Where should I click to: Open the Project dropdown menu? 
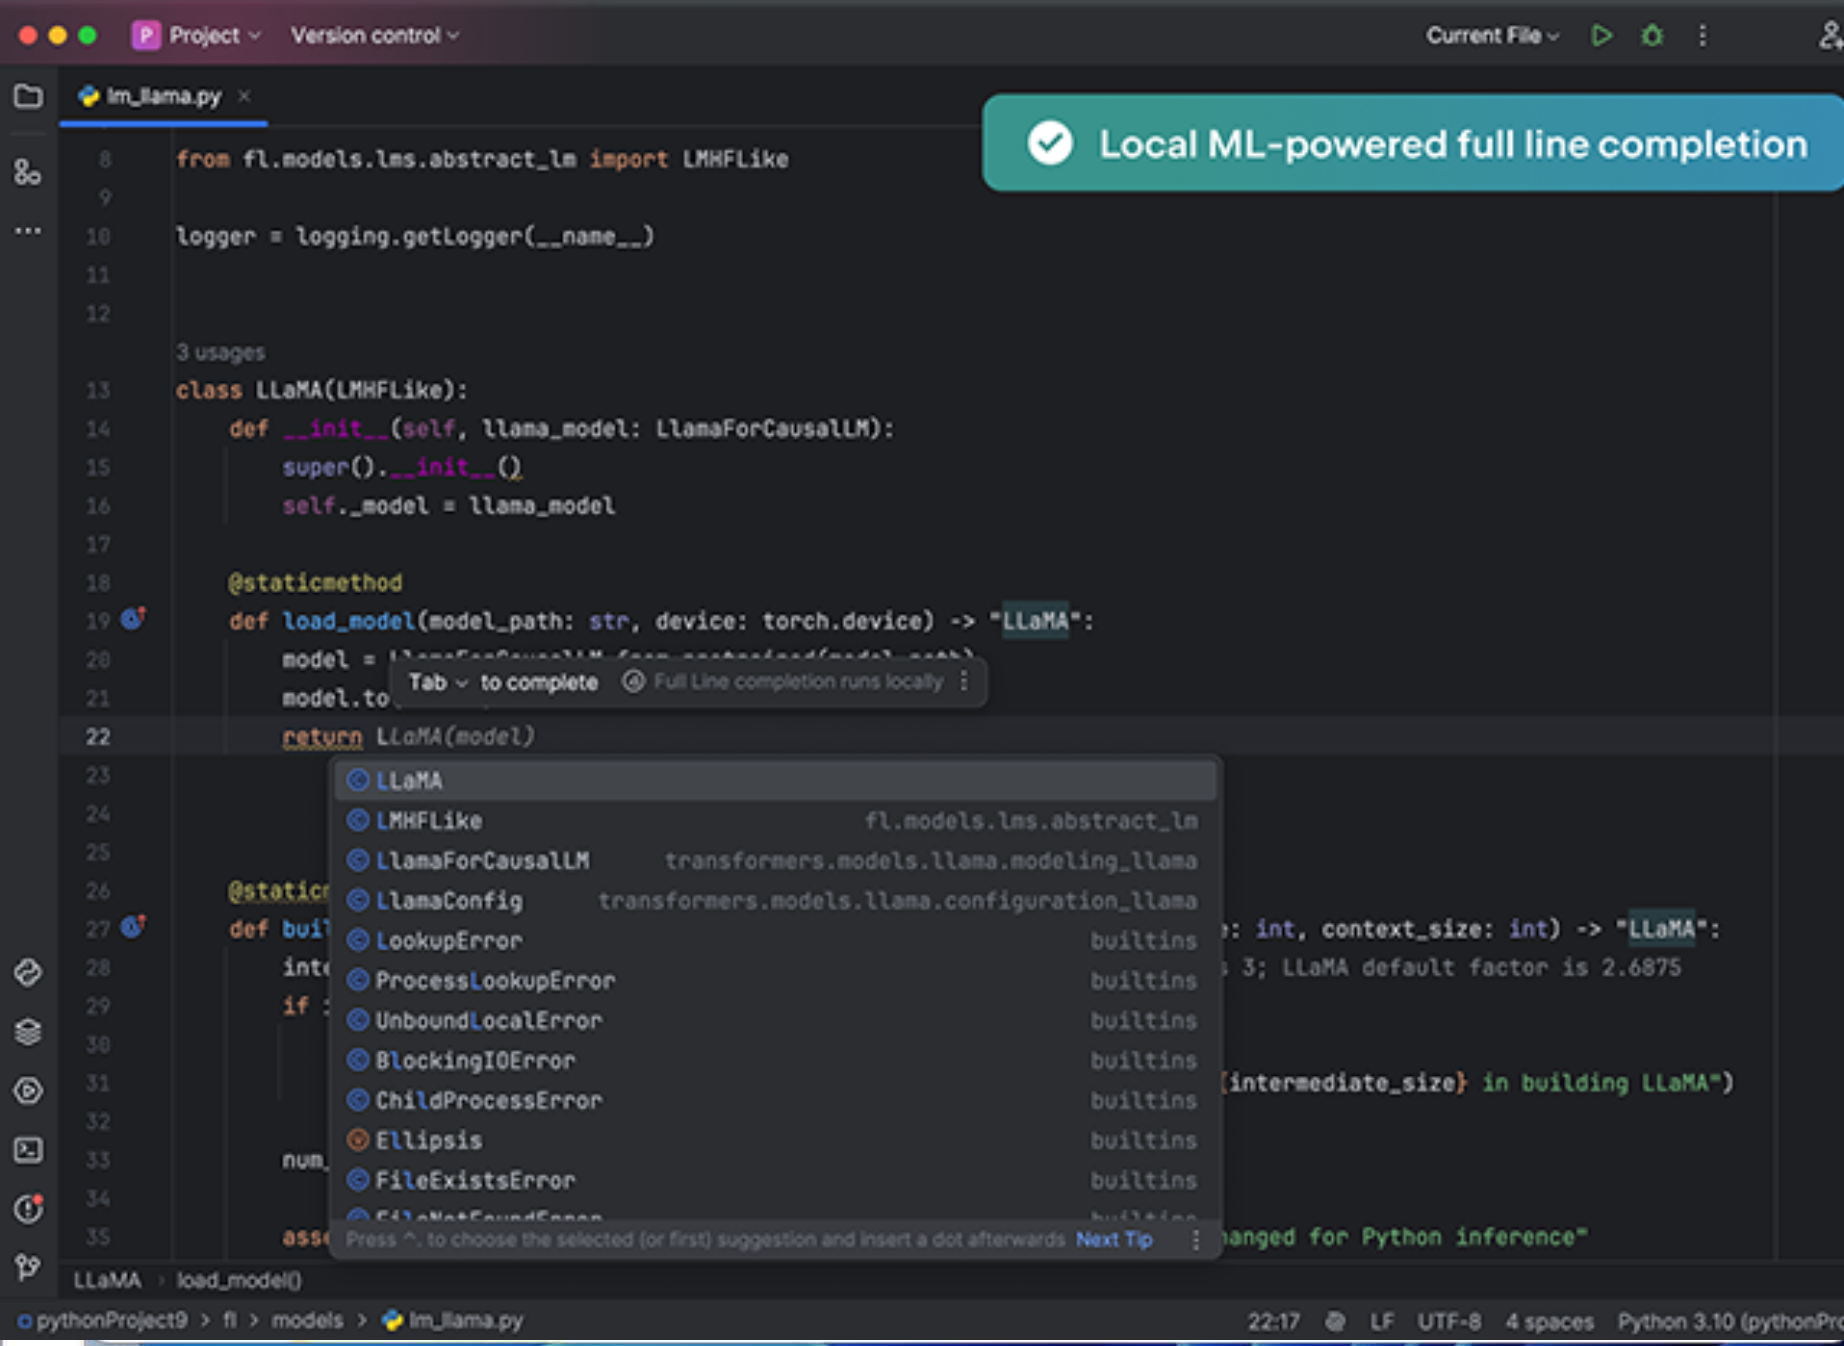(214, 36)
